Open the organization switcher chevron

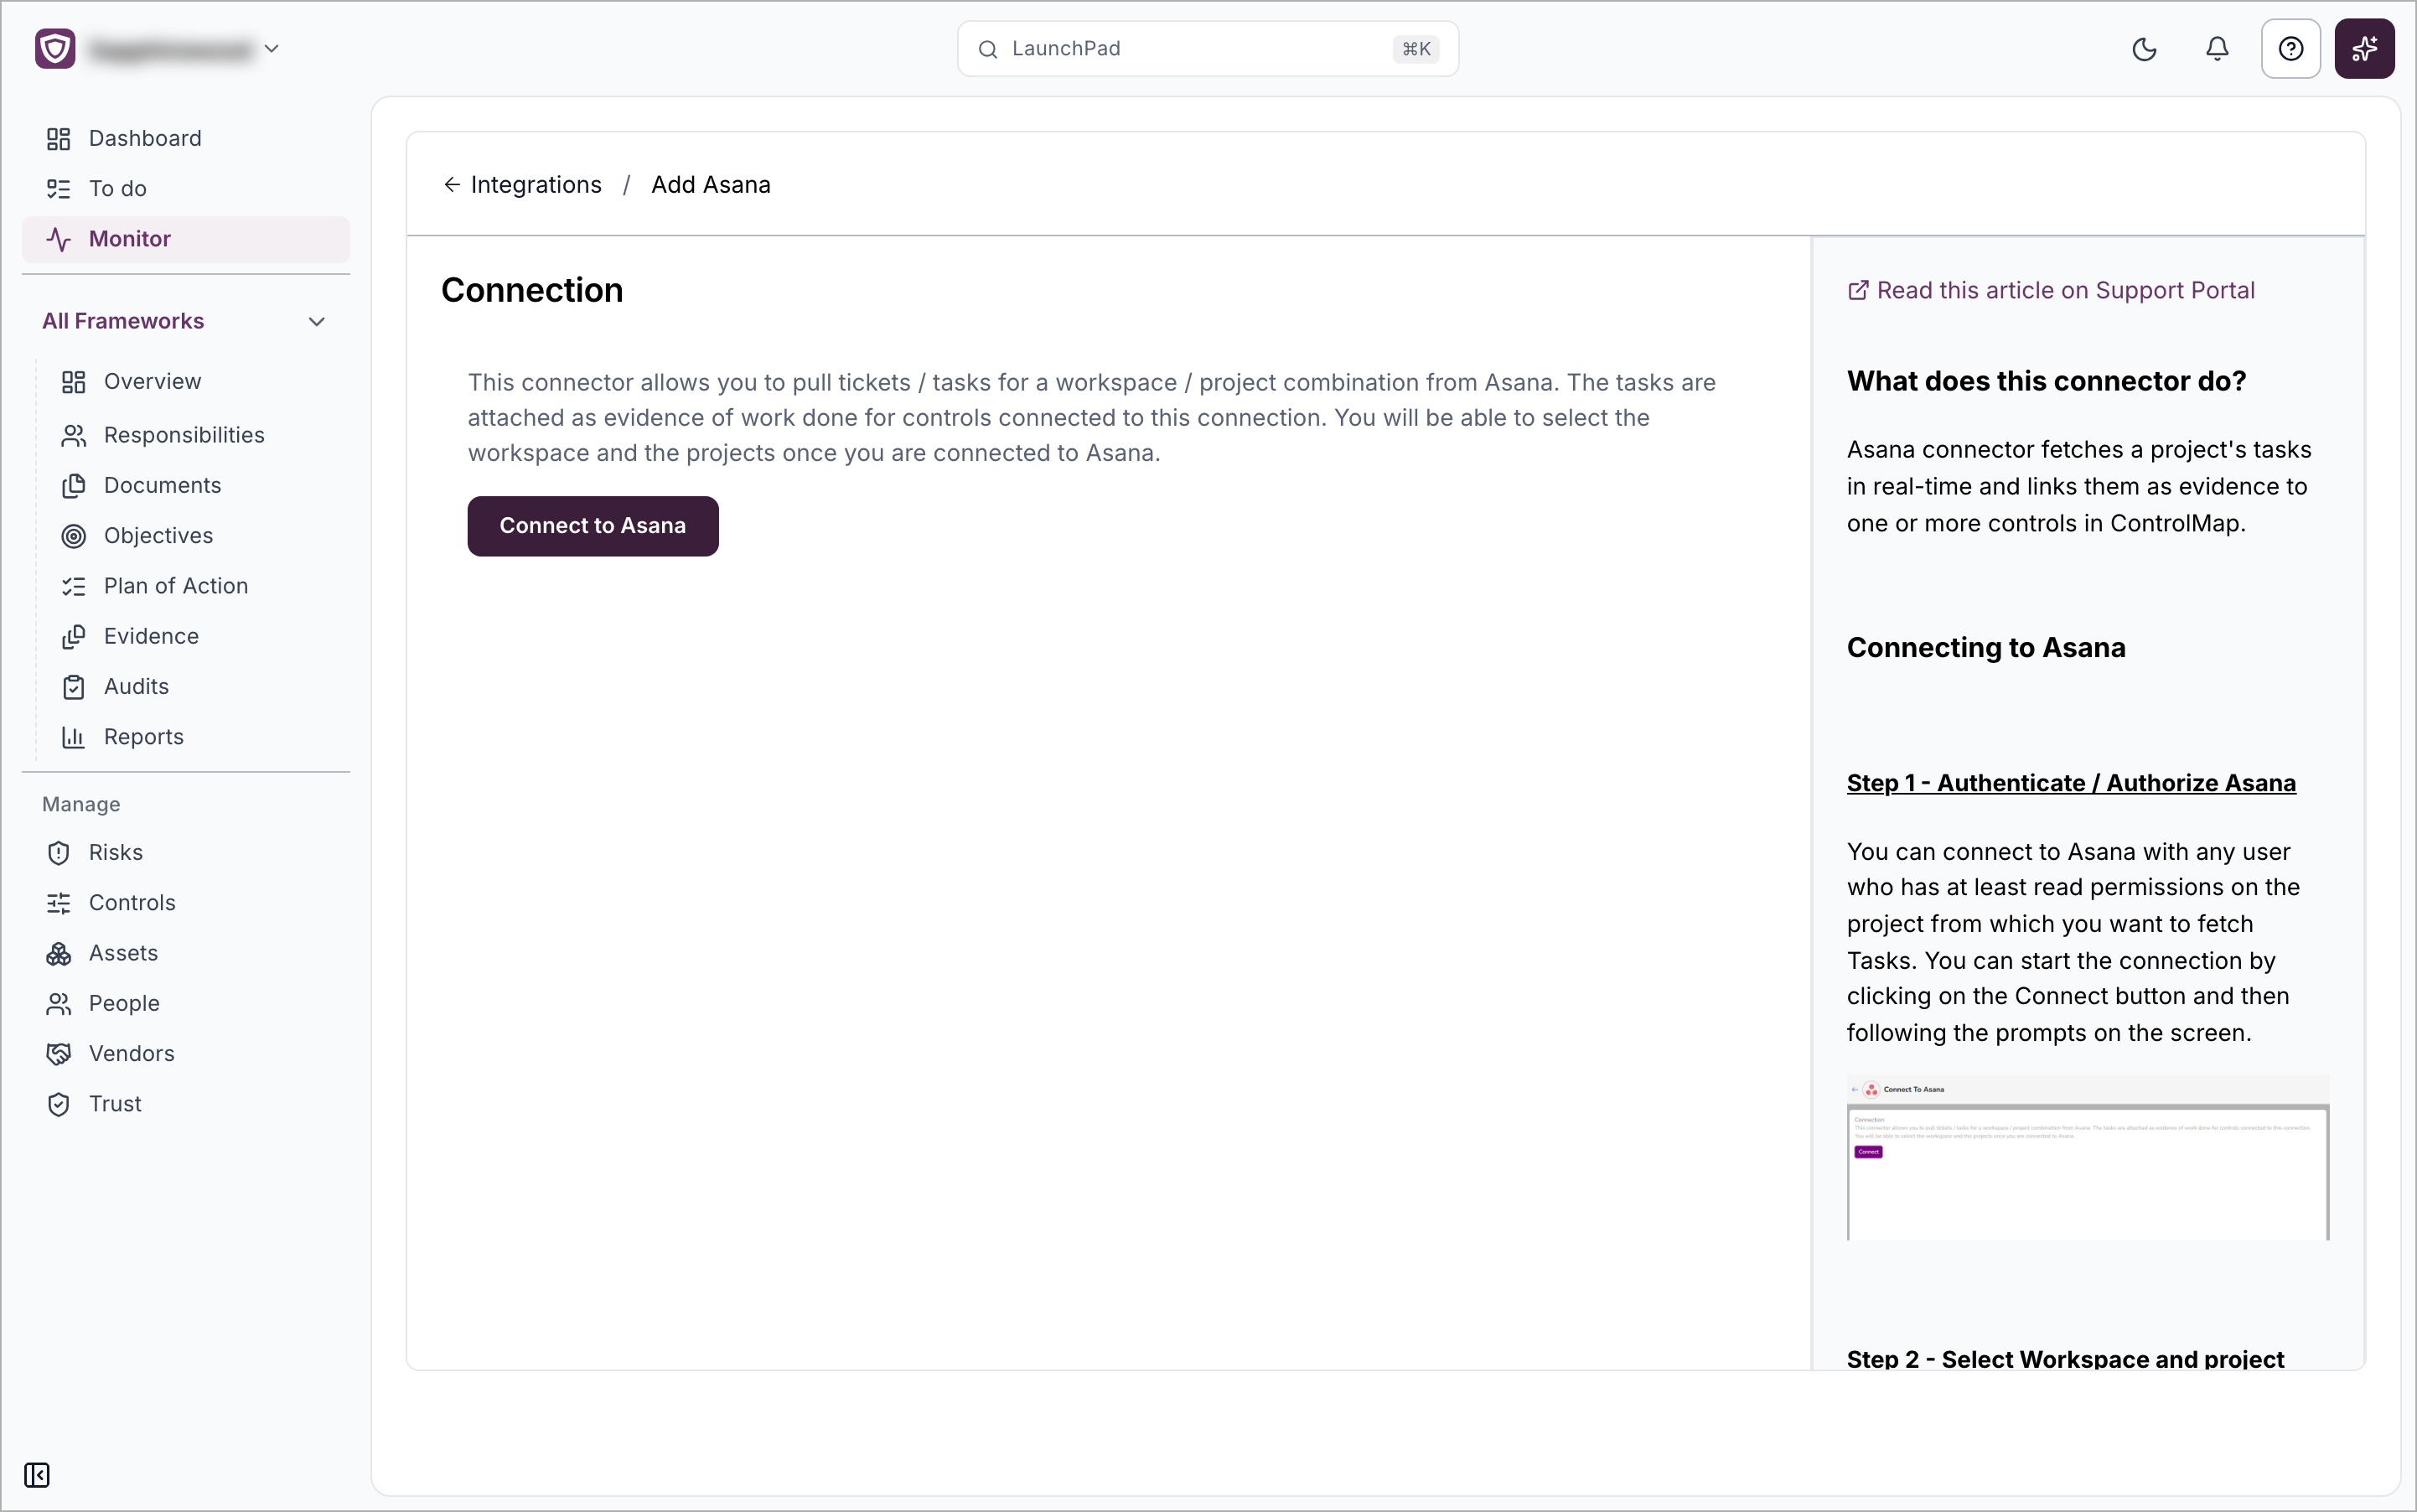tap(271, 48)
